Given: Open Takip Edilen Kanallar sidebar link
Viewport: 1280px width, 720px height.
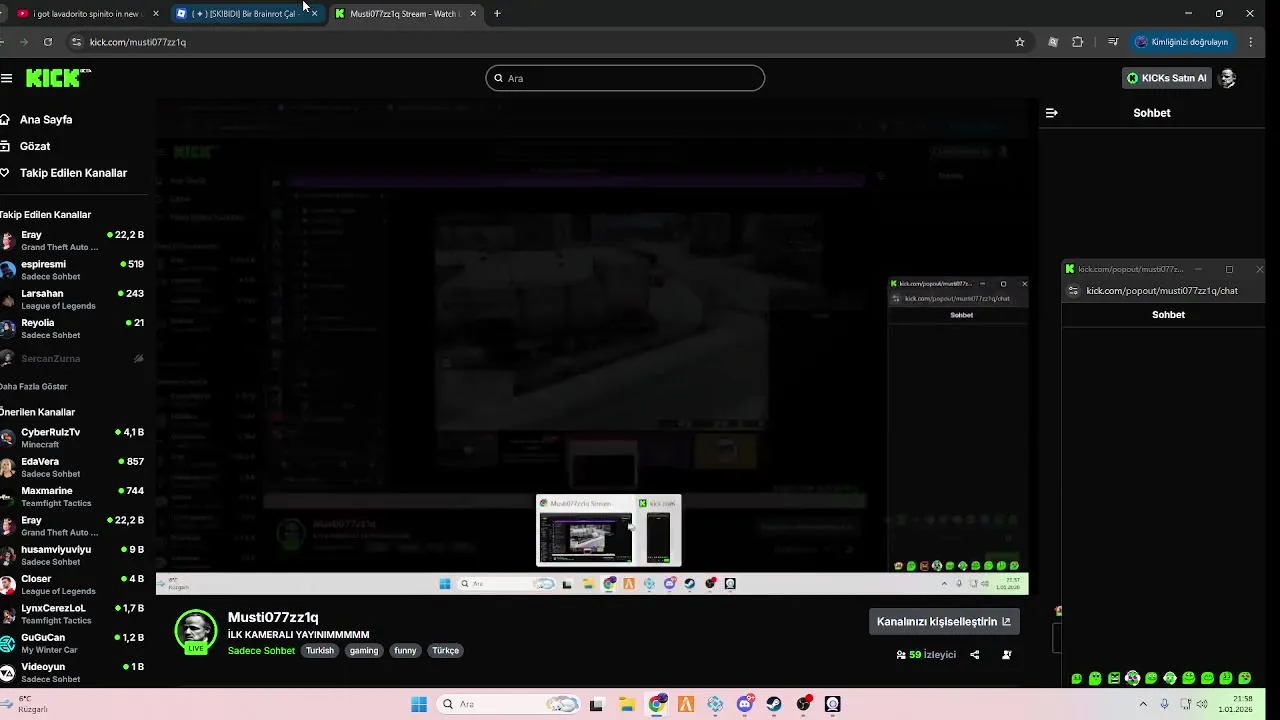Looking at the screenshot, I should point(64,173).
